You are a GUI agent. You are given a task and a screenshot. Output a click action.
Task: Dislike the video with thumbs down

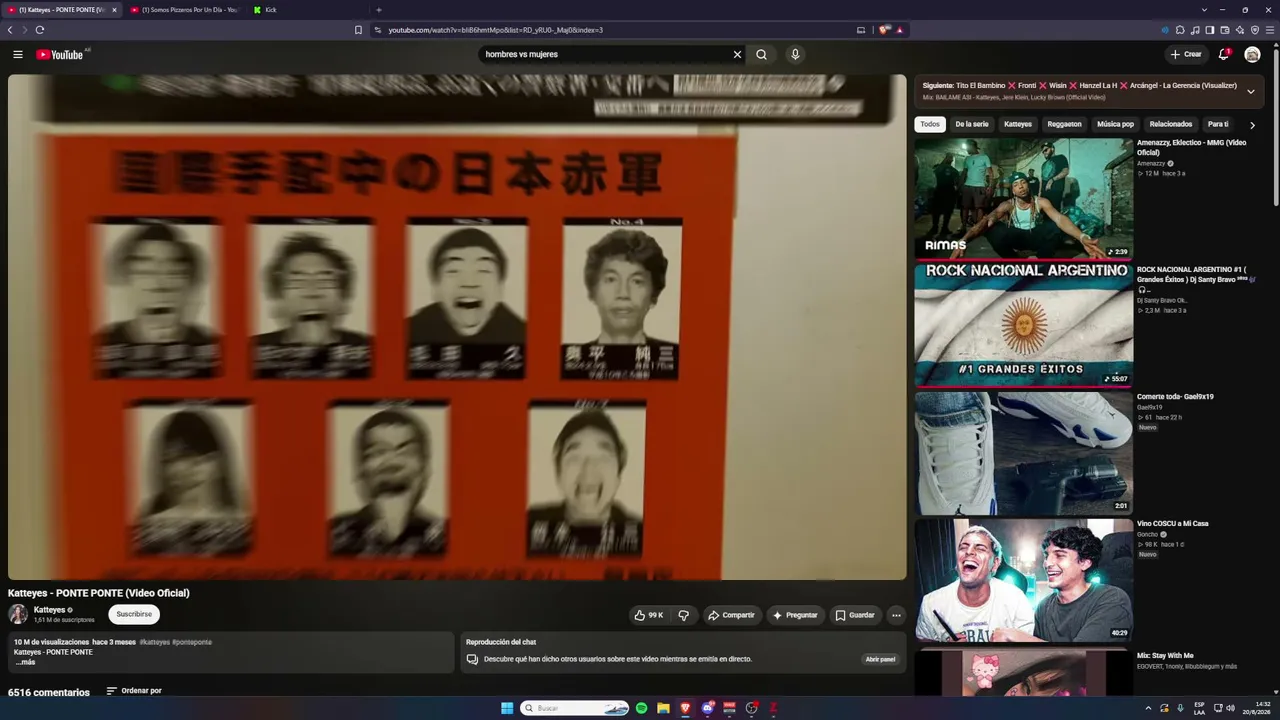click(684, 615)
